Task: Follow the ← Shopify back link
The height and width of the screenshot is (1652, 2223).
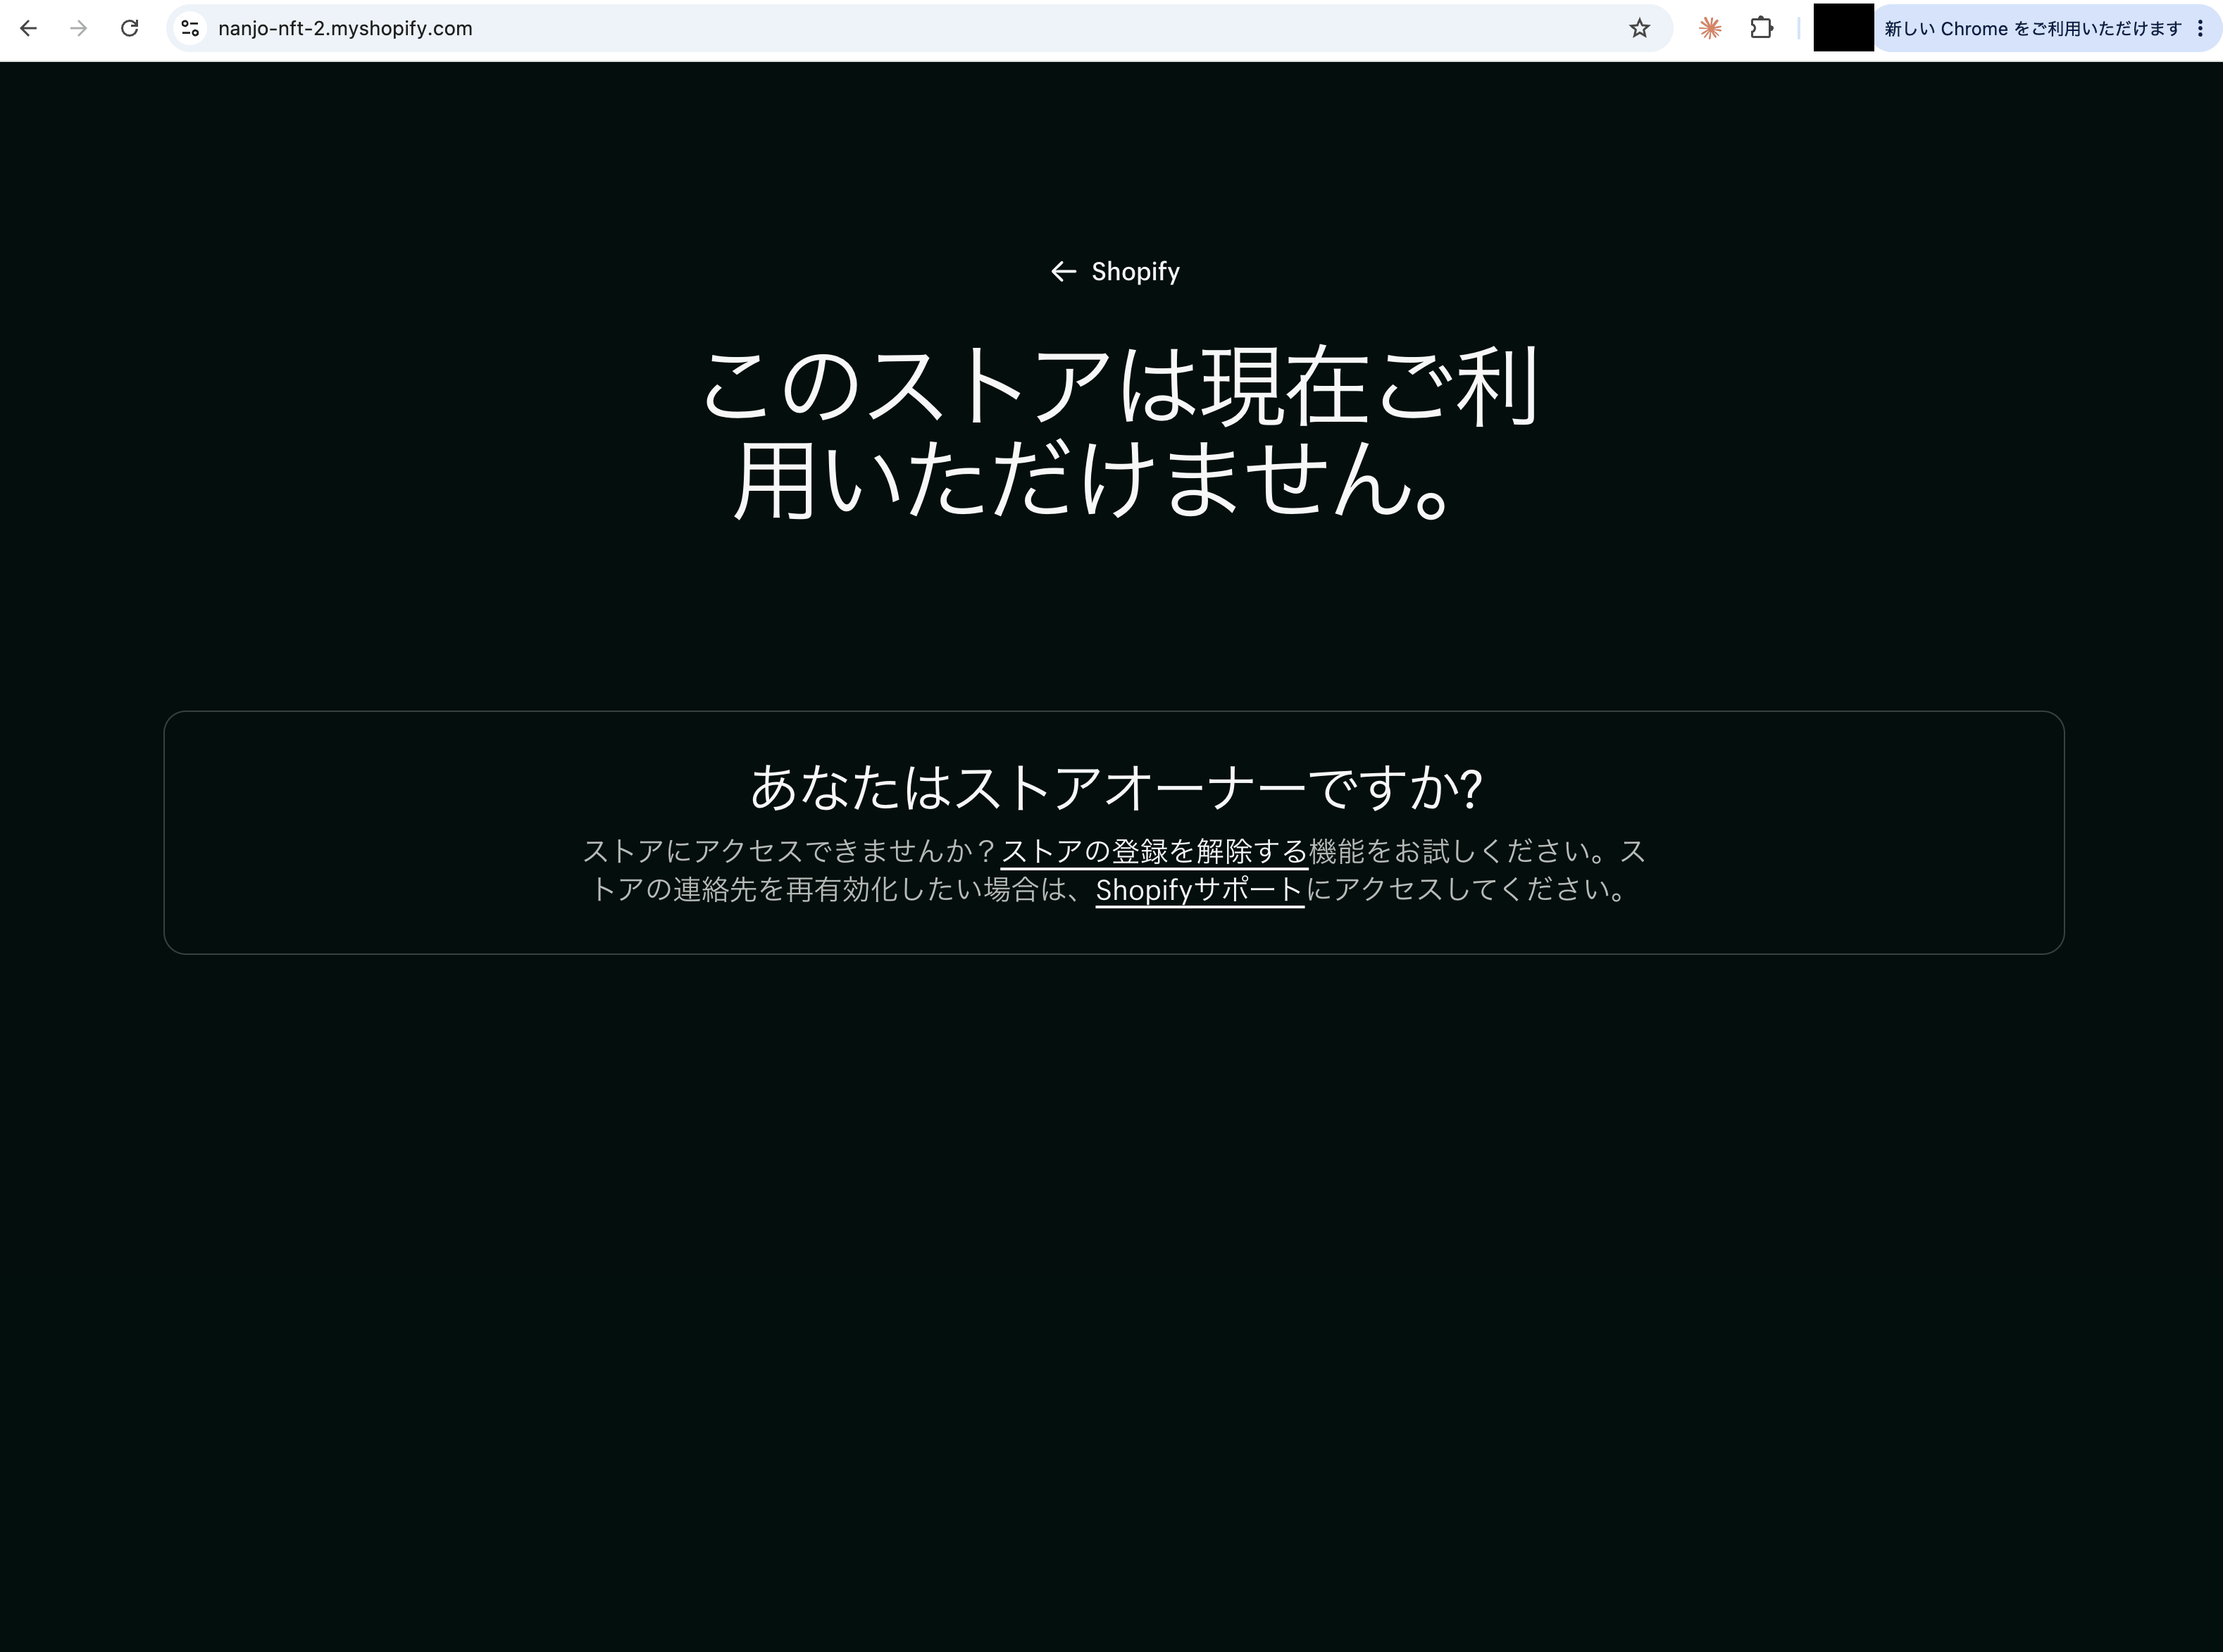Action: (x=1115, y=271)
